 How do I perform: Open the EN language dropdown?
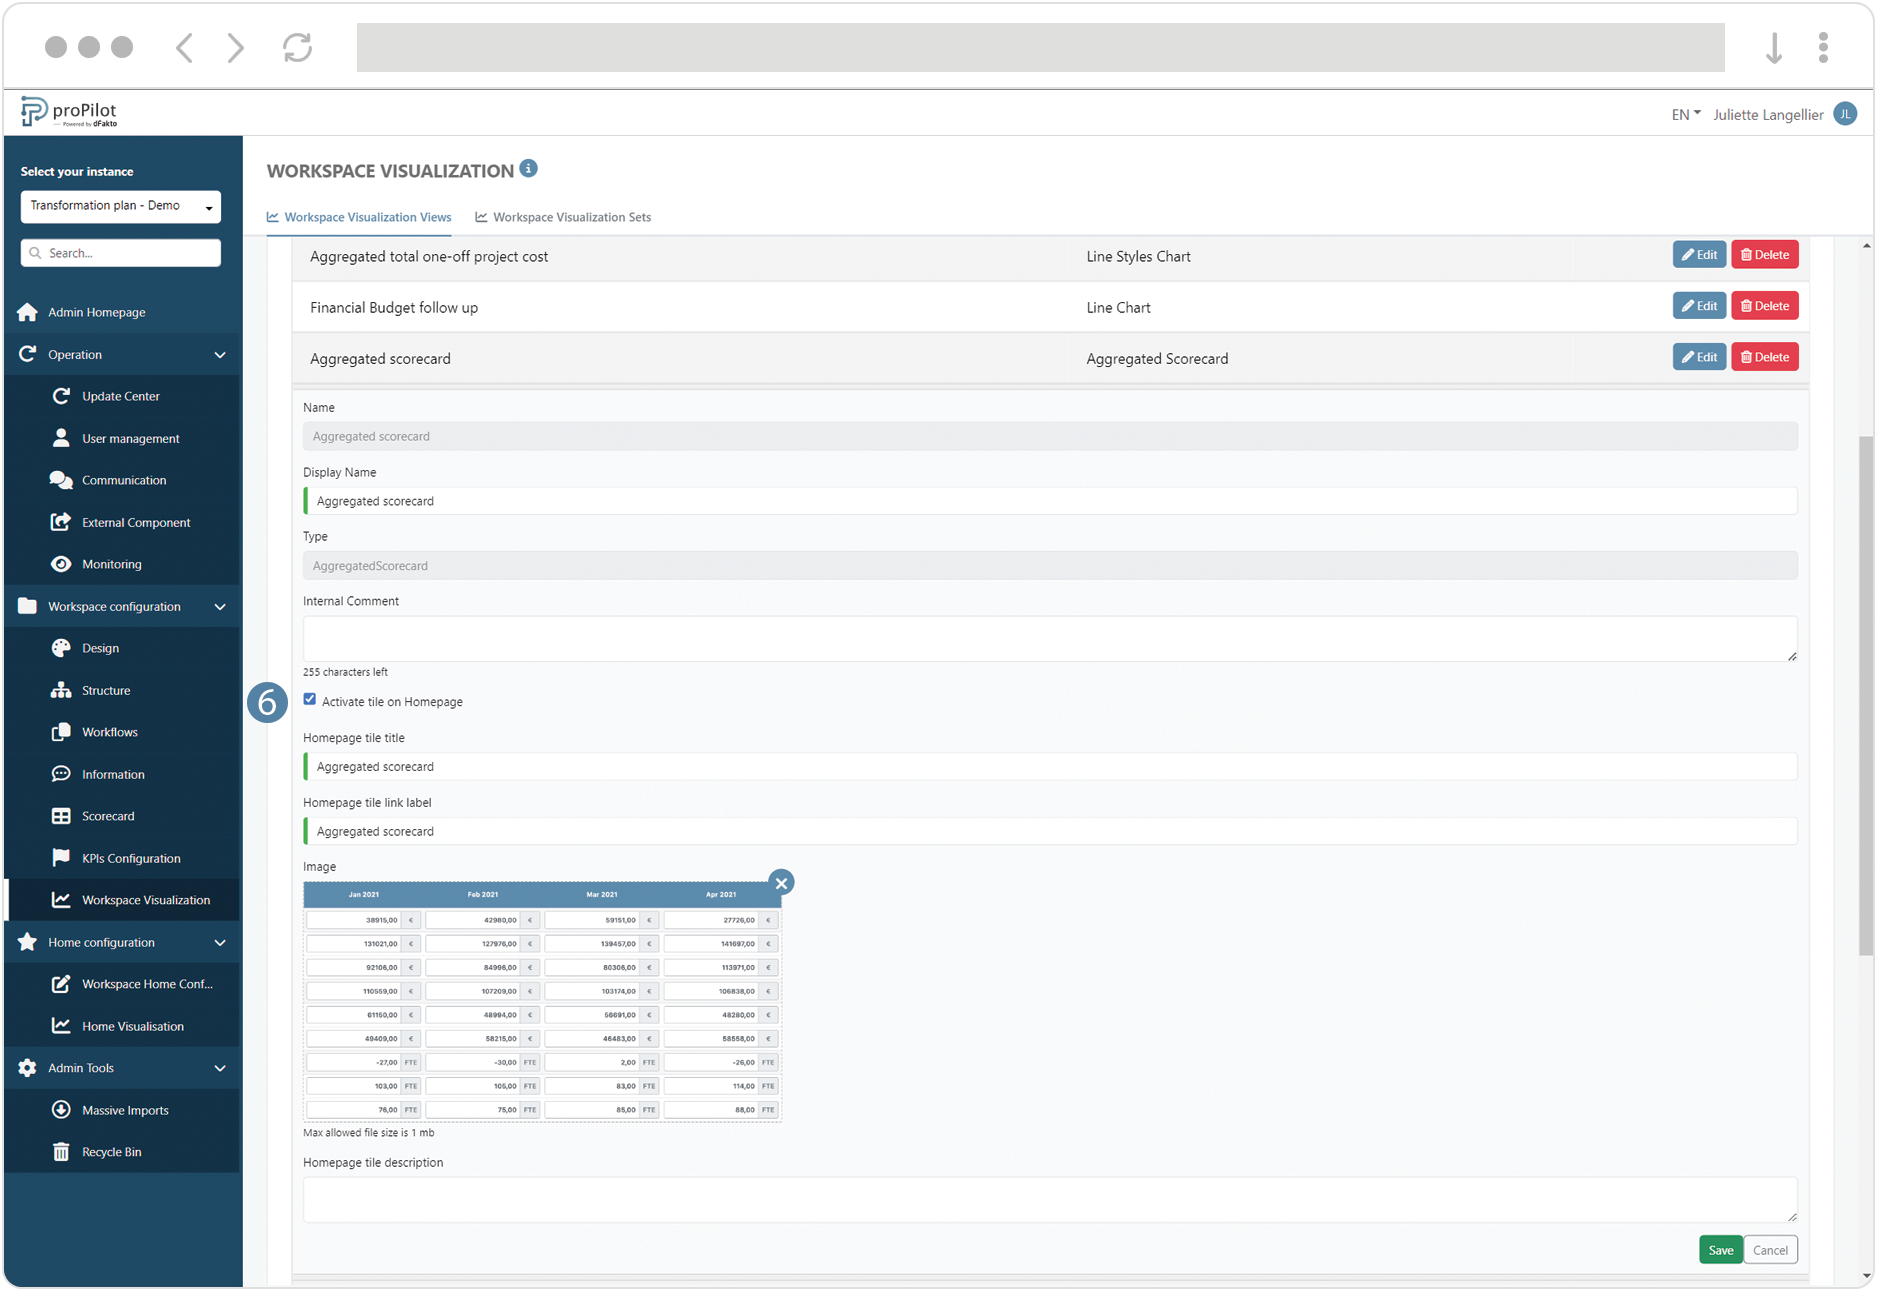point(1684,114)
